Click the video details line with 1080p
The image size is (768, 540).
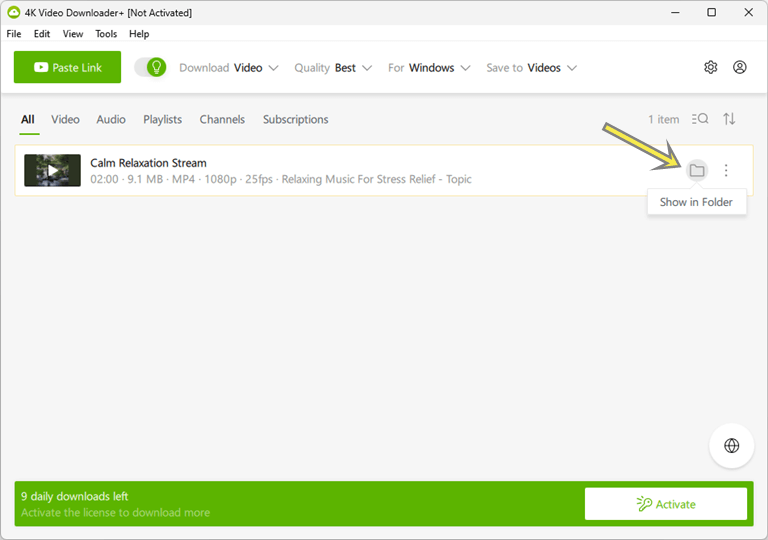tap(281, 179)
